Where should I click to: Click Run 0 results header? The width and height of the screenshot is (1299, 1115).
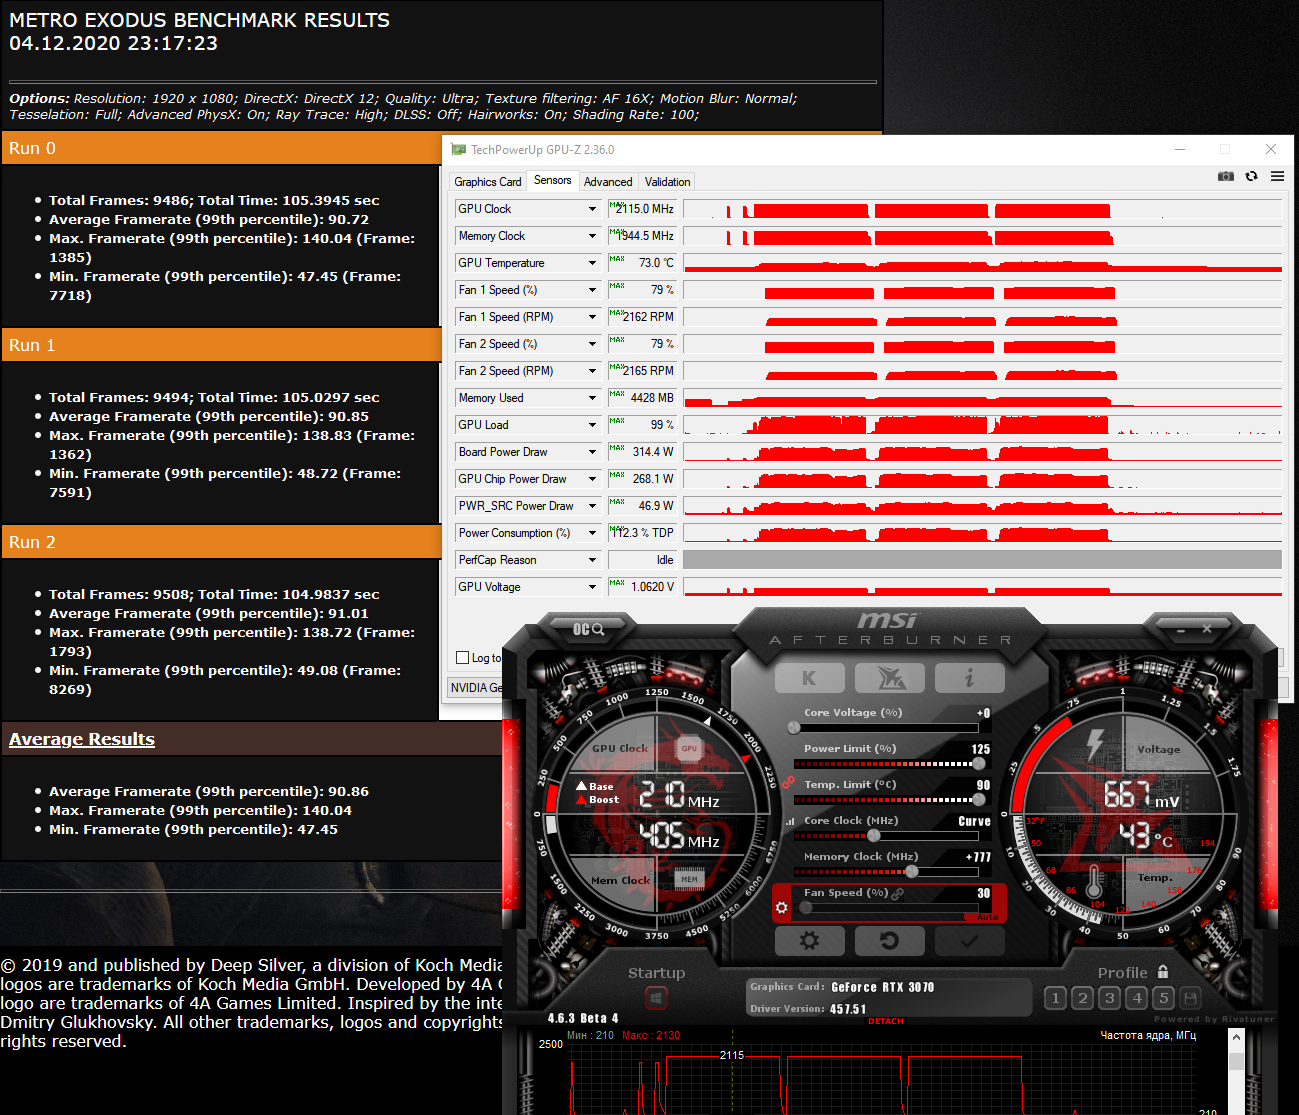pyautogui.click(x=221, y=148)
